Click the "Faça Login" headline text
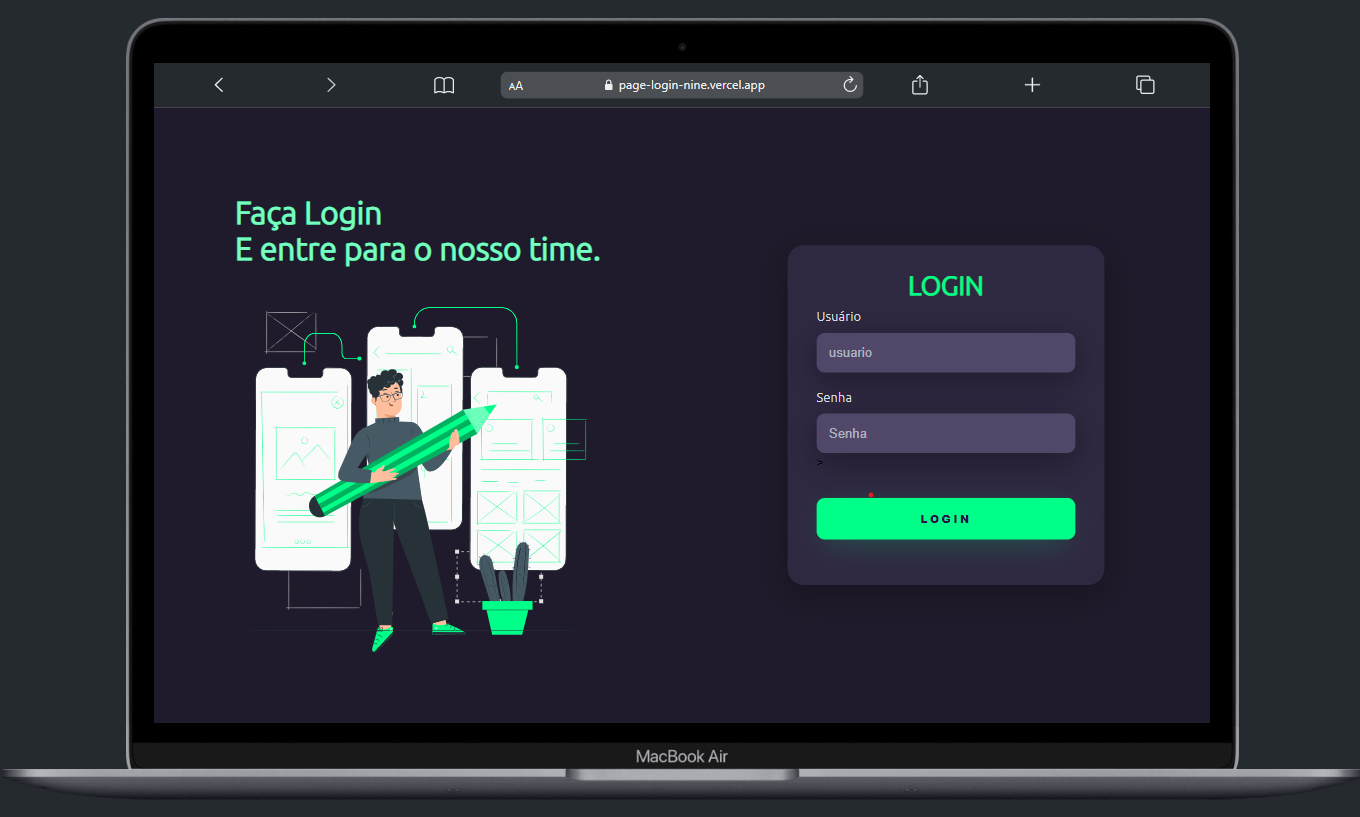 [308, 213]
